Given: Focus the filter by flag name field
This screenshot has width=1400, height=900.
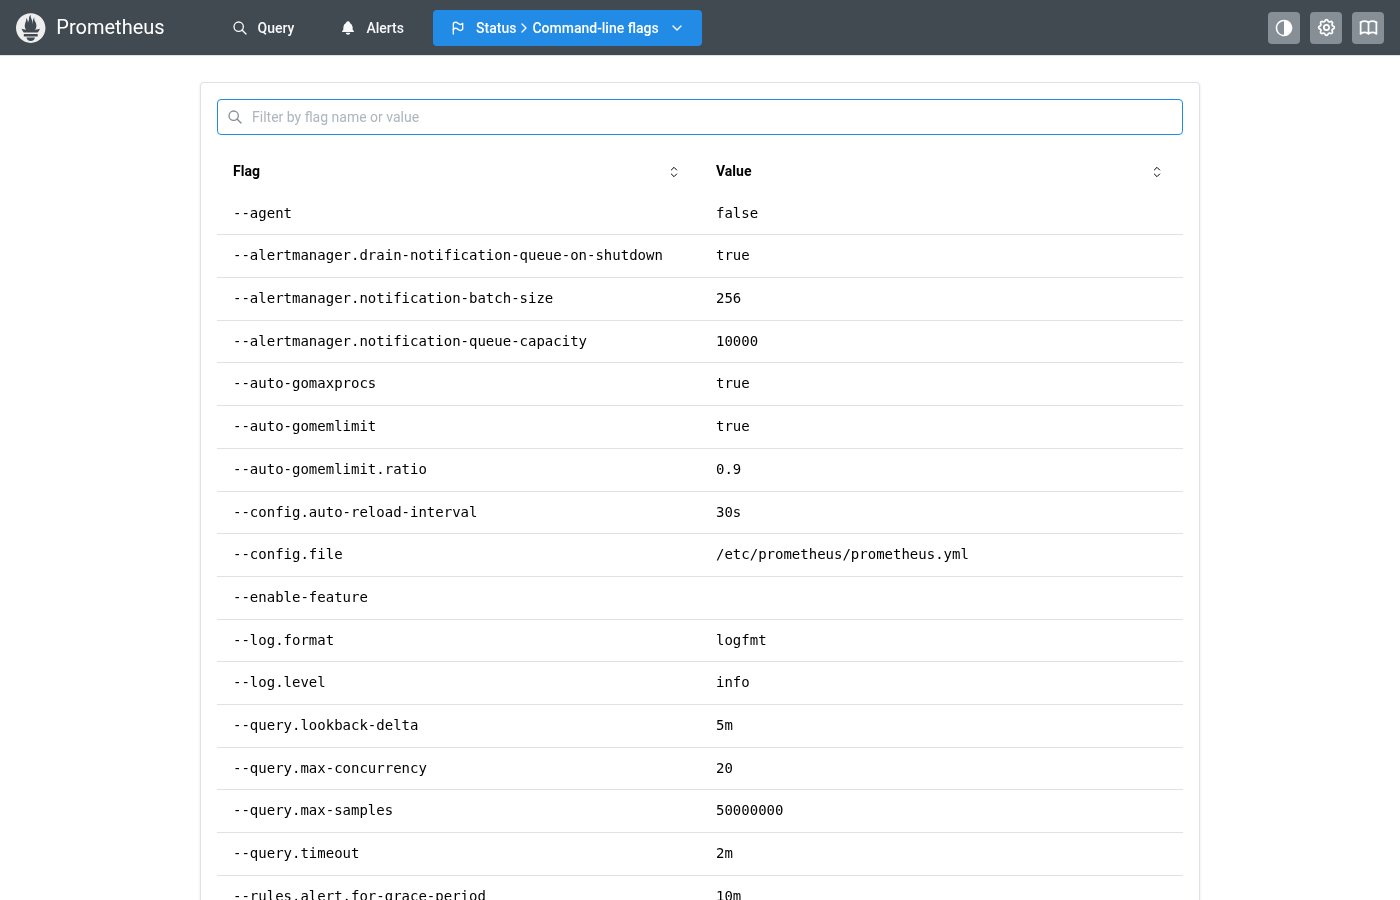Looking at the screenshot, I should (700, 117).
